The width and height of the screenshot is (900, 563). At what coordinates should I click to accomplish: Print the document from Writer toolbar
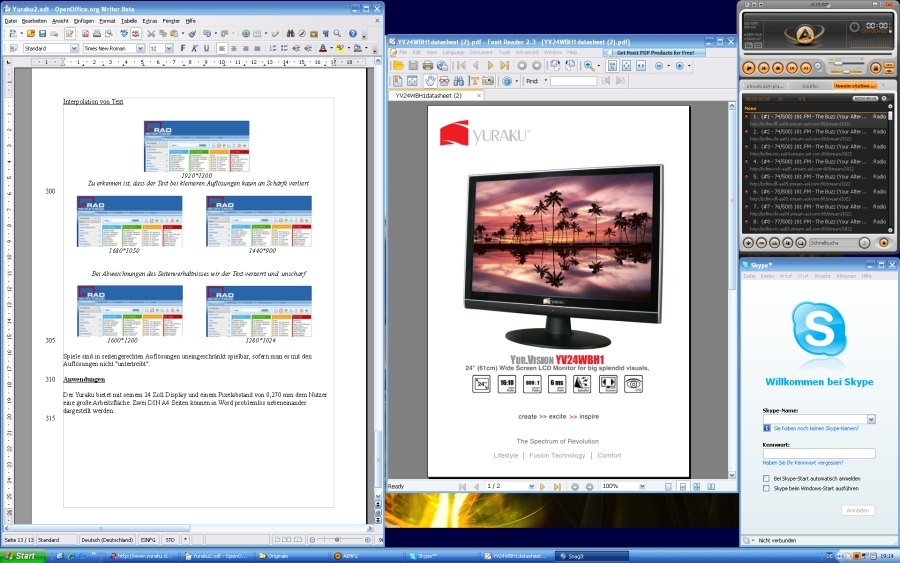tap(97, 34)
